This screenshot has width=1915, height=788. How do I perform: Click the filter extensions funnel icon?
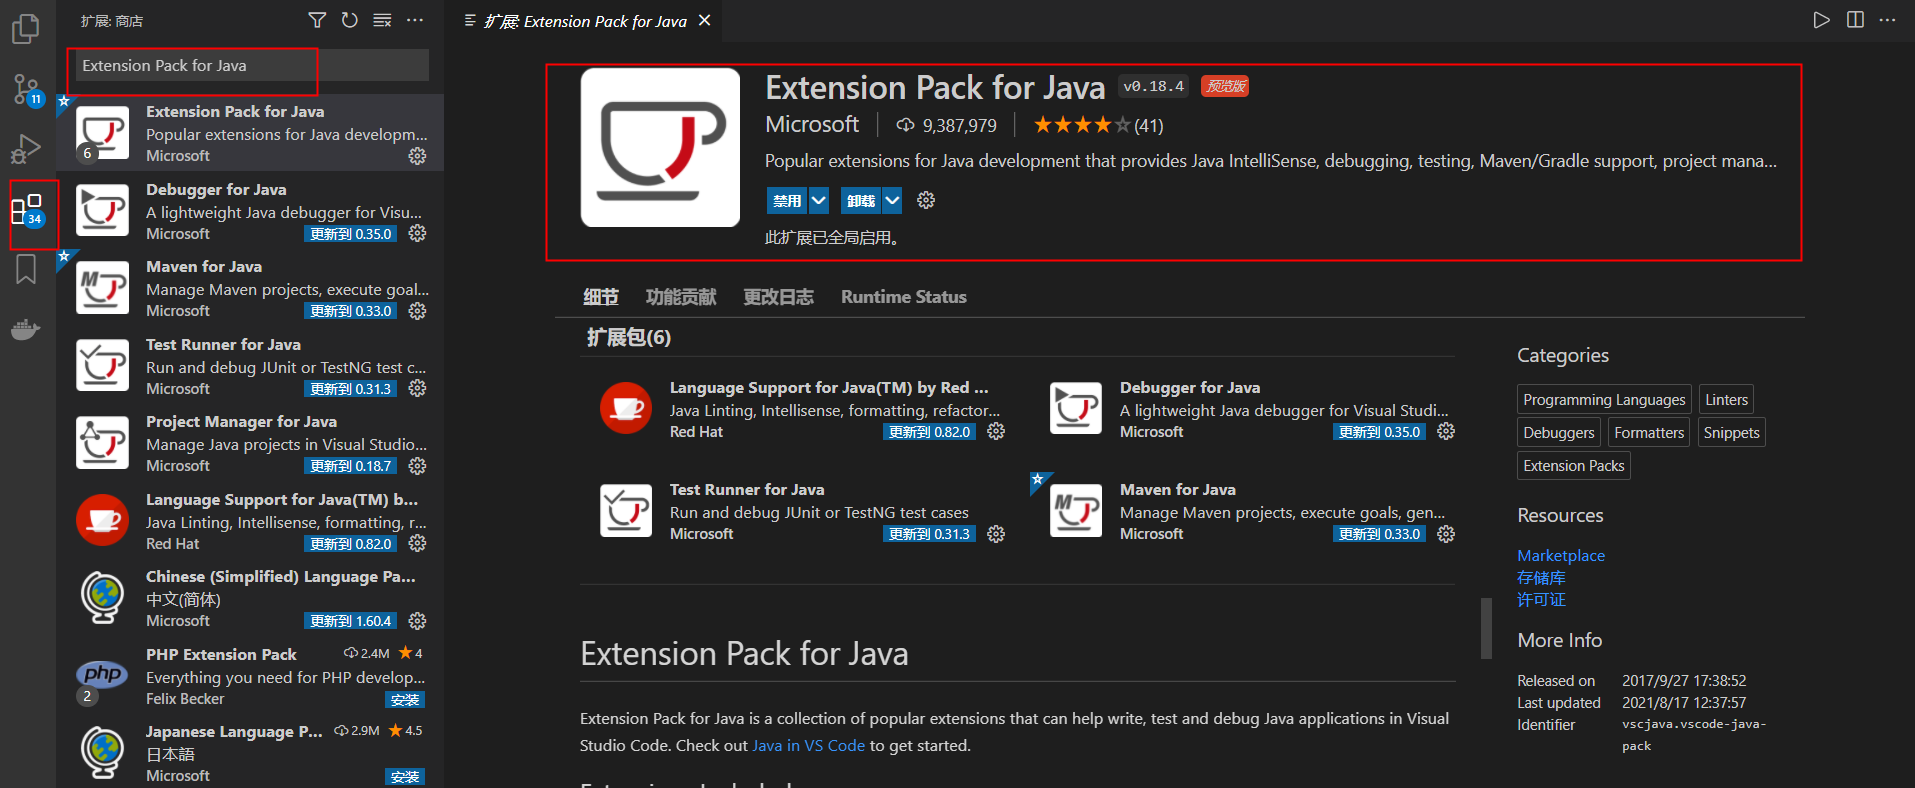click(317, 20)
